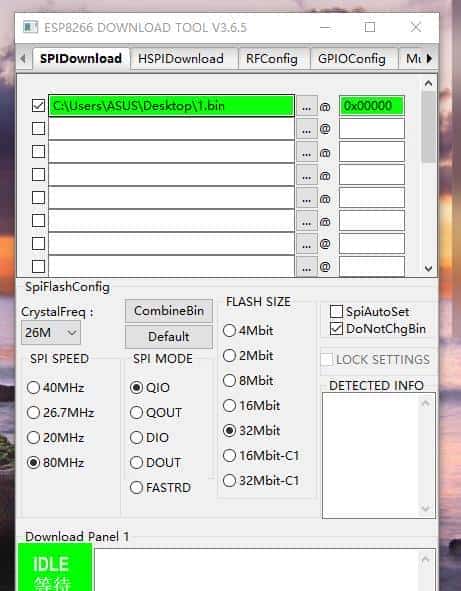The width and height of the screenshot is (461, 591).
Task: Click the file list vertical scrollbar thumb
Action: pos(429,127)
